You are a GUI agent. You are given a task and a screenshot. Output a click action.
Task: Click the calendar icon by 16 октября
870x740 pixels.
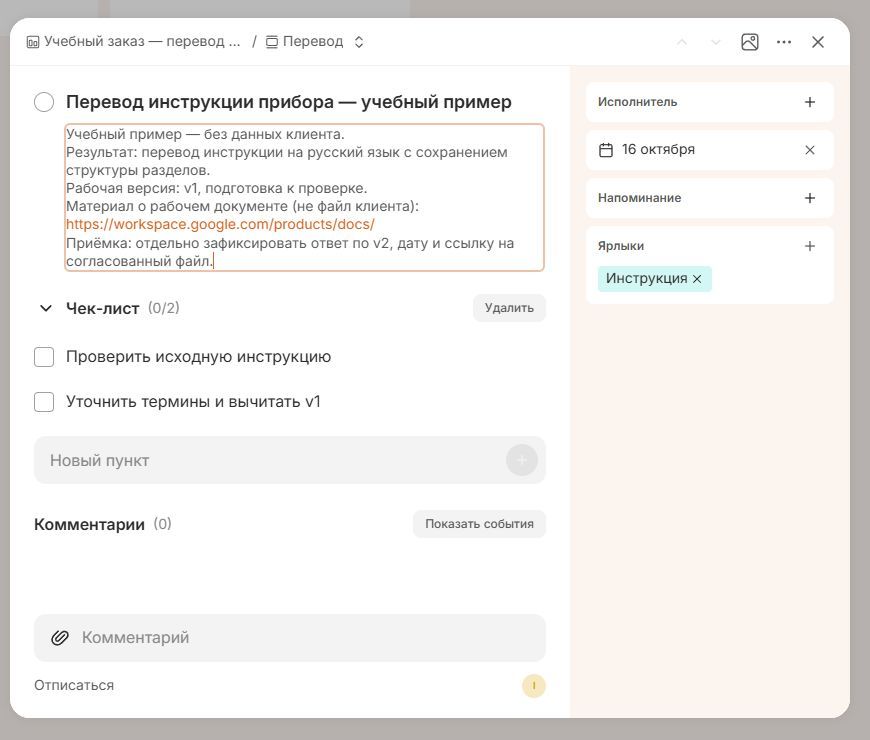tap(606, 150)
